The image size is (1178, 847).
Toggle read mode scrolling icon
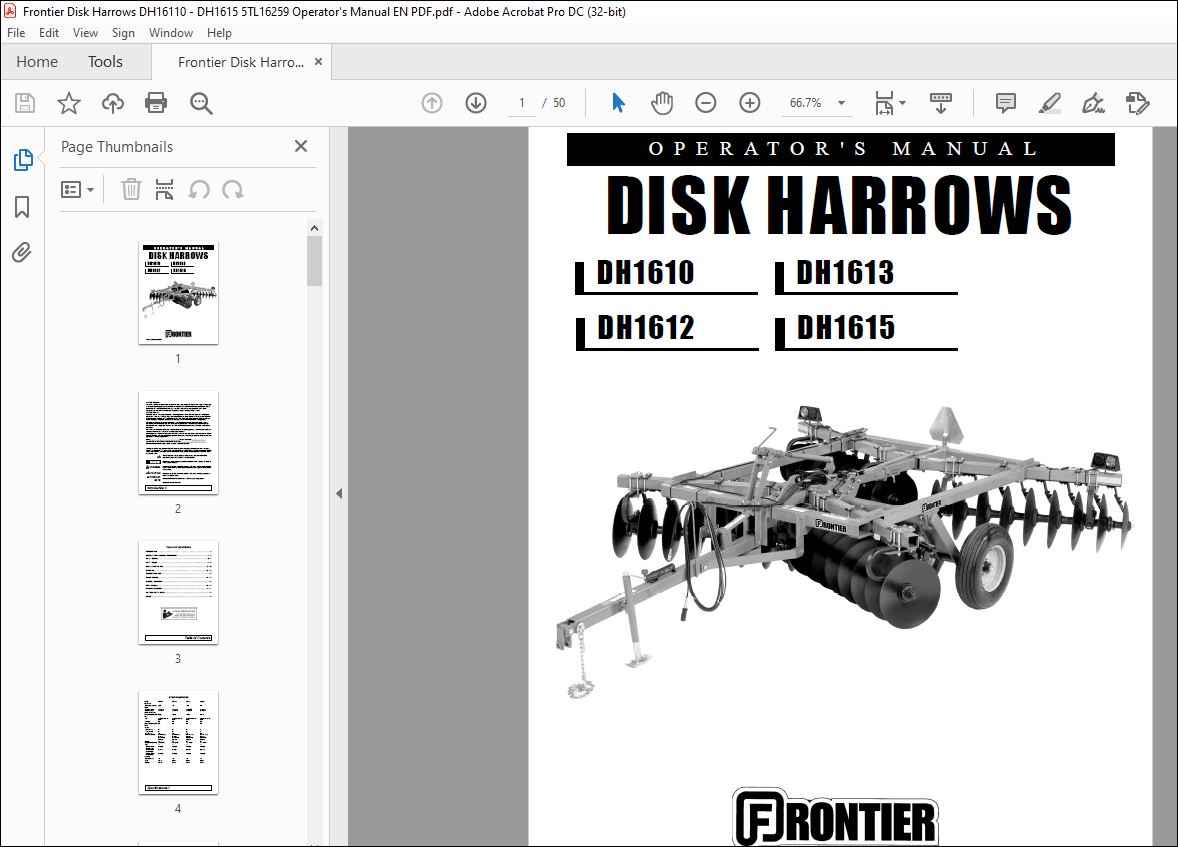[x=941, y=103]
